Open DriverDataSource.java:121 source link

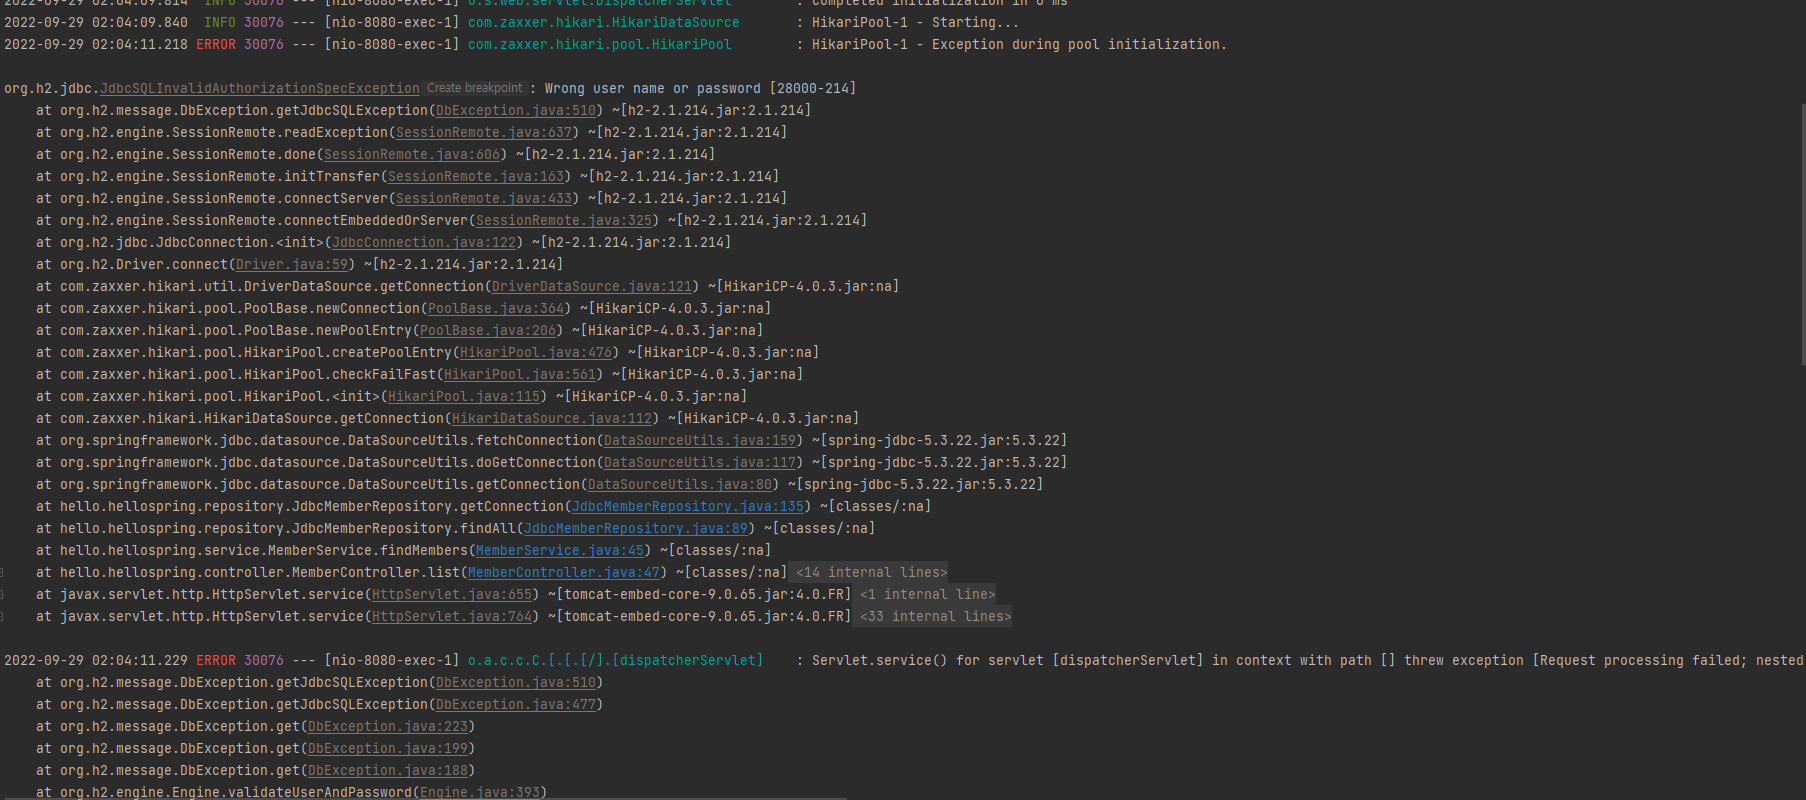592,286
